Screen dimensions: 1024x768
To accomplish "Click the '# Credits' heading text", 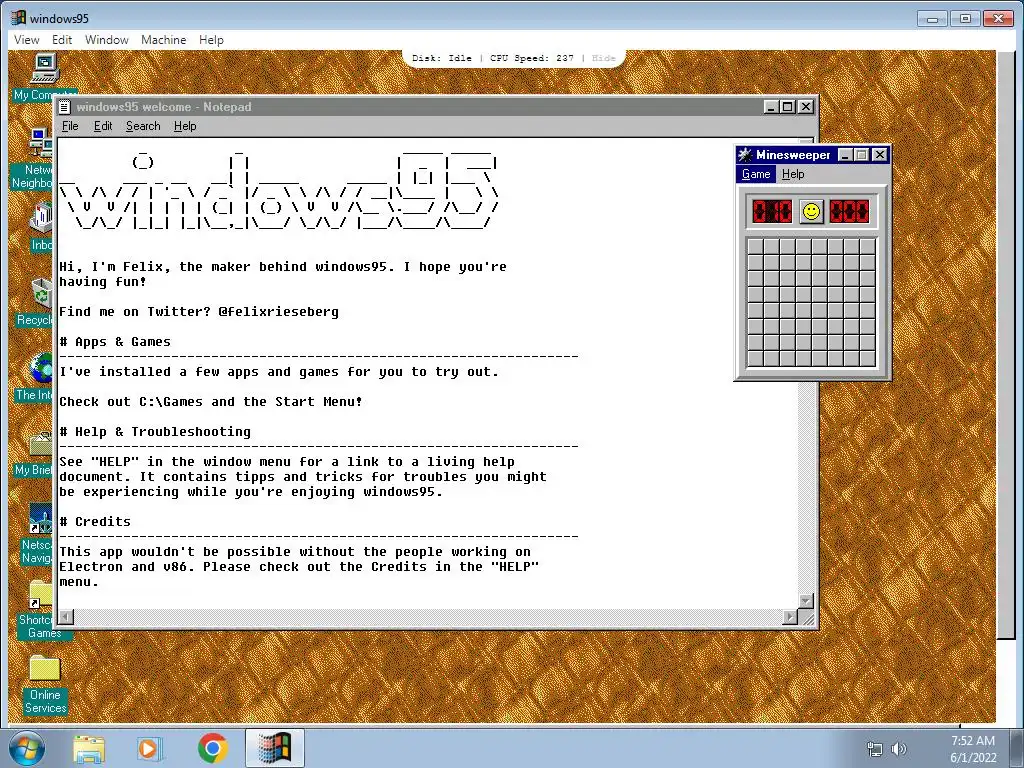I will pyautogui.click(x=95, y=522).
